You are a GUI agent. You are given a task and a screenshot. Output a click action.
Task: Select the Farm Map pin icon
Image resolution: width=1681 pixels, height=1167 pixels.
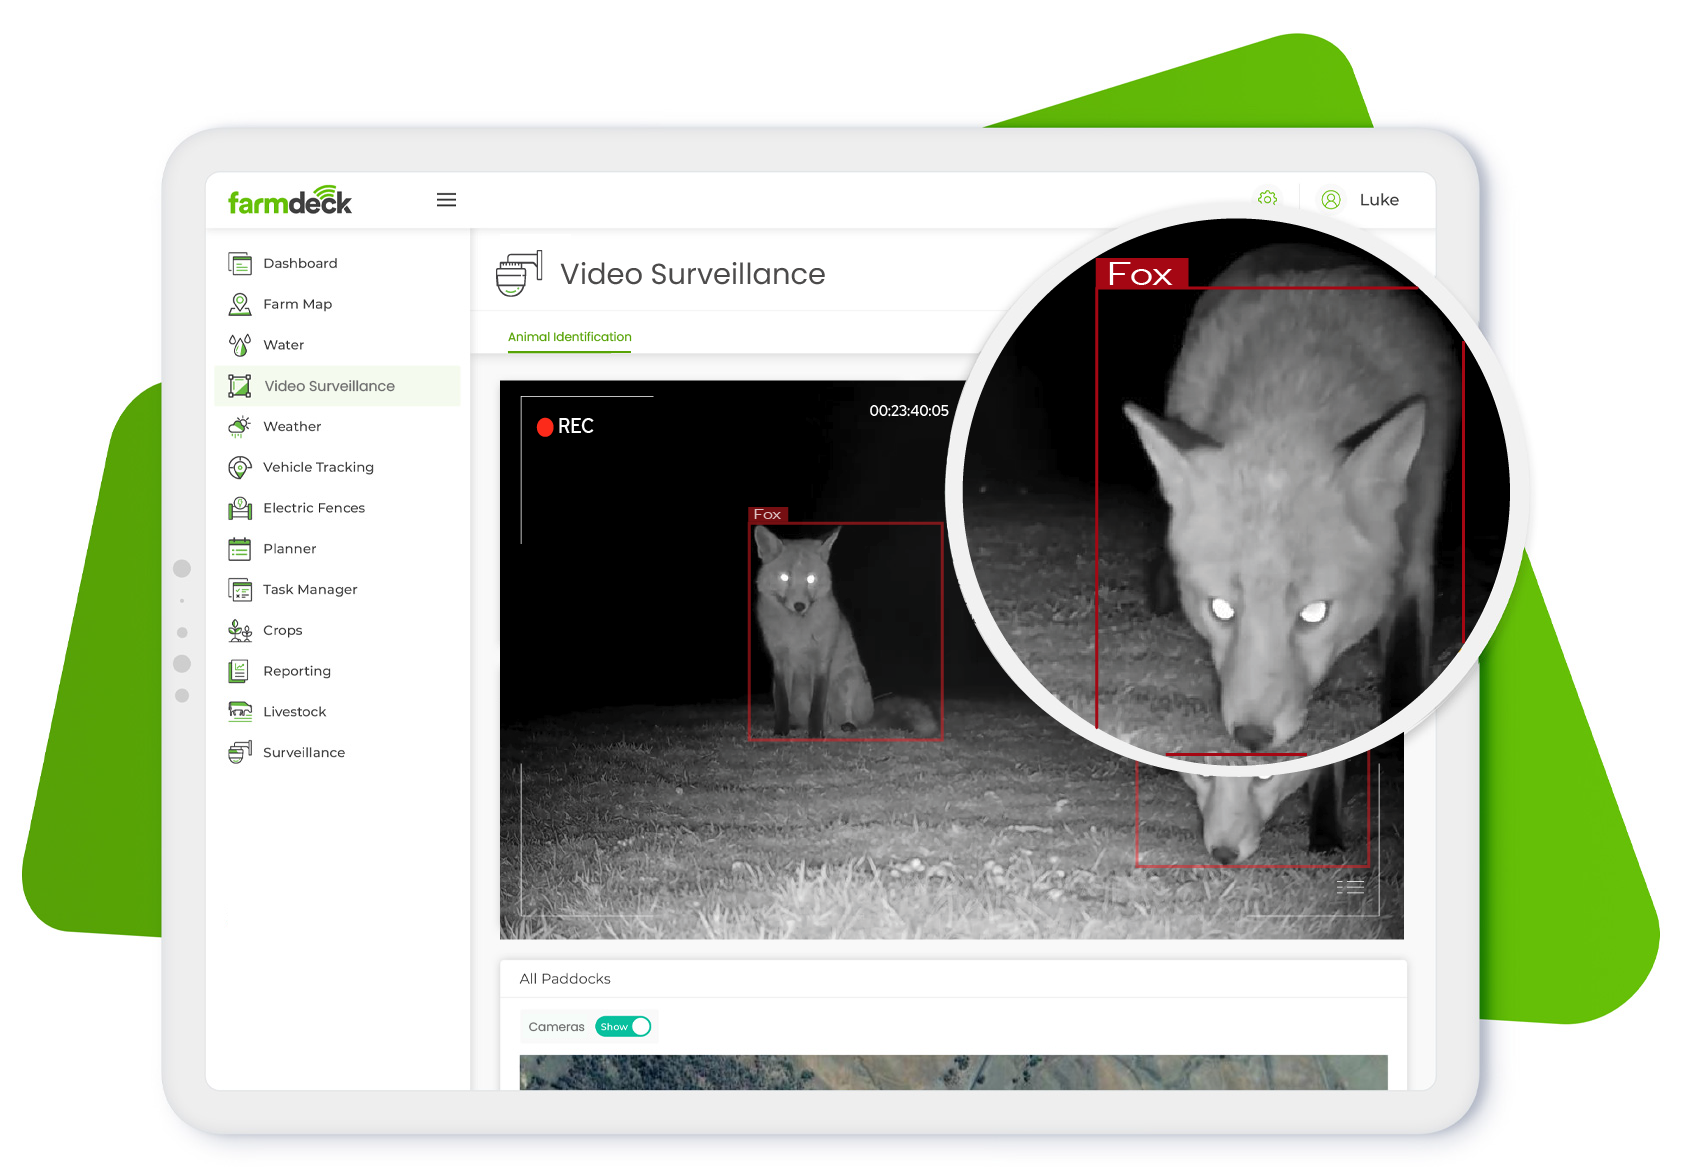pyautogui.click(x=240, y=303)
